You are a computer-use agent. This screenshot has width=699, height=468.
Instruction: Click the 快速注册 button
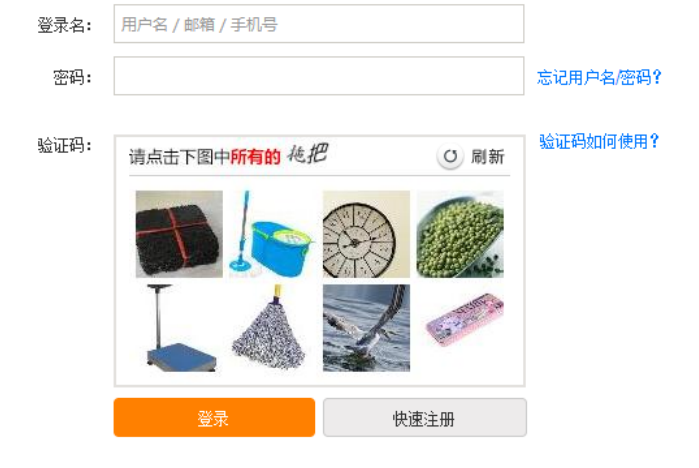click(425, 418)
